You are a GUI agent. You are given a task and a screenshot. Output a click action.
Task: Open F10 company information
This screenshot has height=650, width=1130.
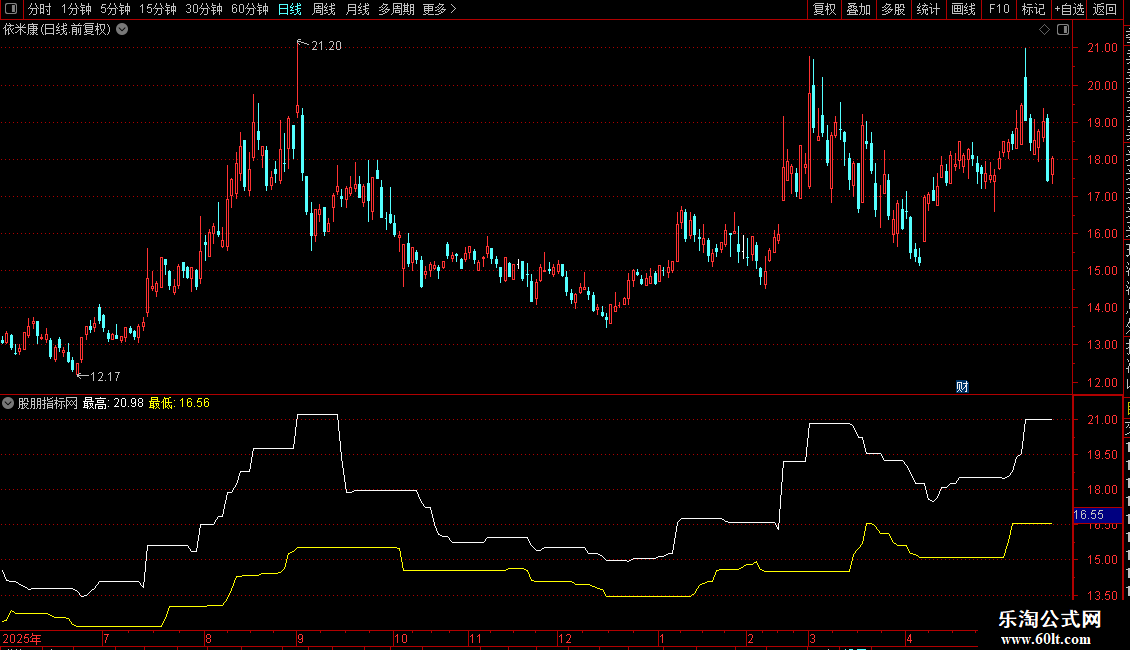click(999, 9)
